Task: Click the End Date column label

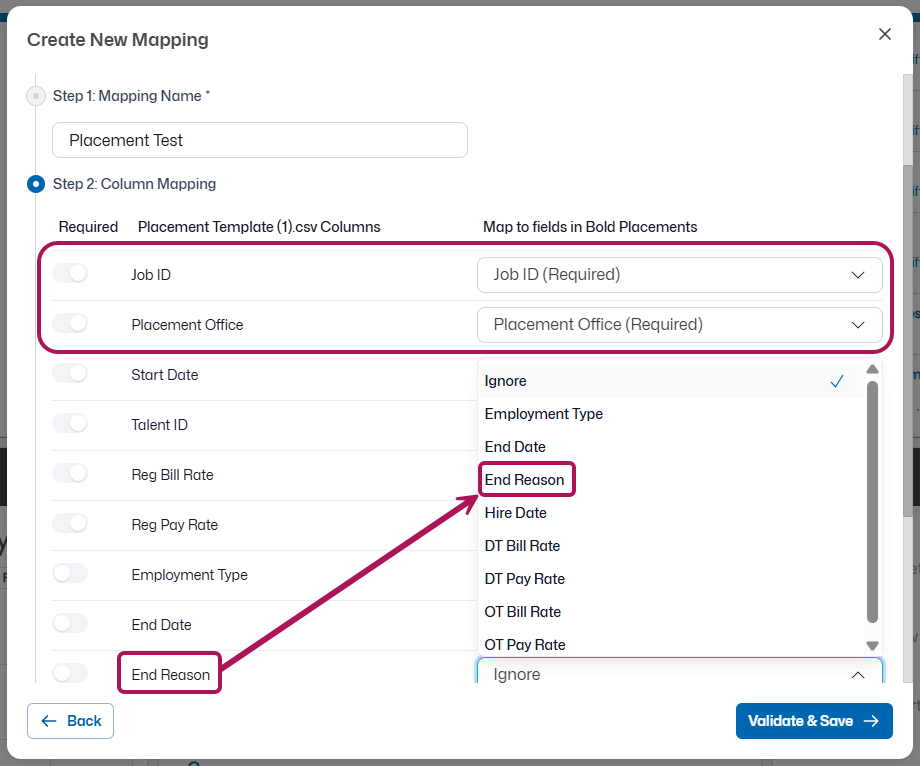Action: (161, 625)
